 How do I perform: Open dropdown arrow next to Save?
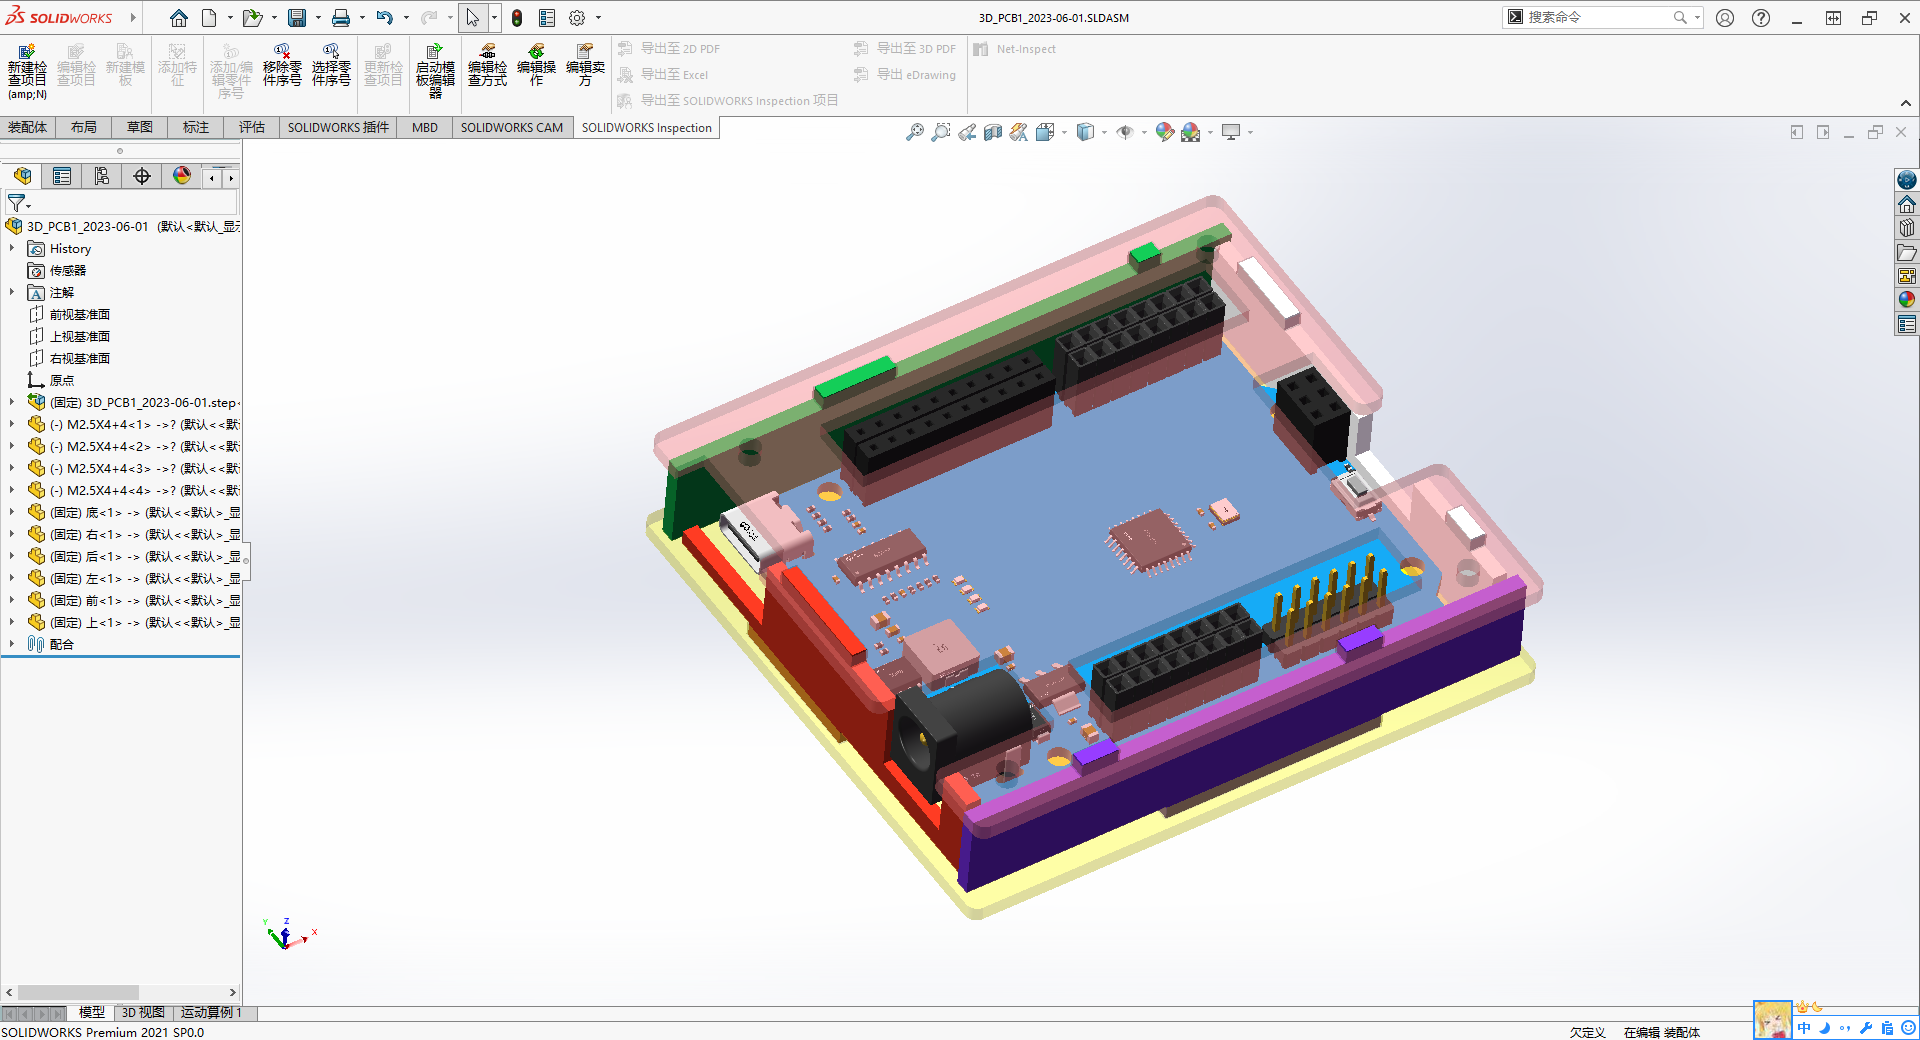pos(318,18)
